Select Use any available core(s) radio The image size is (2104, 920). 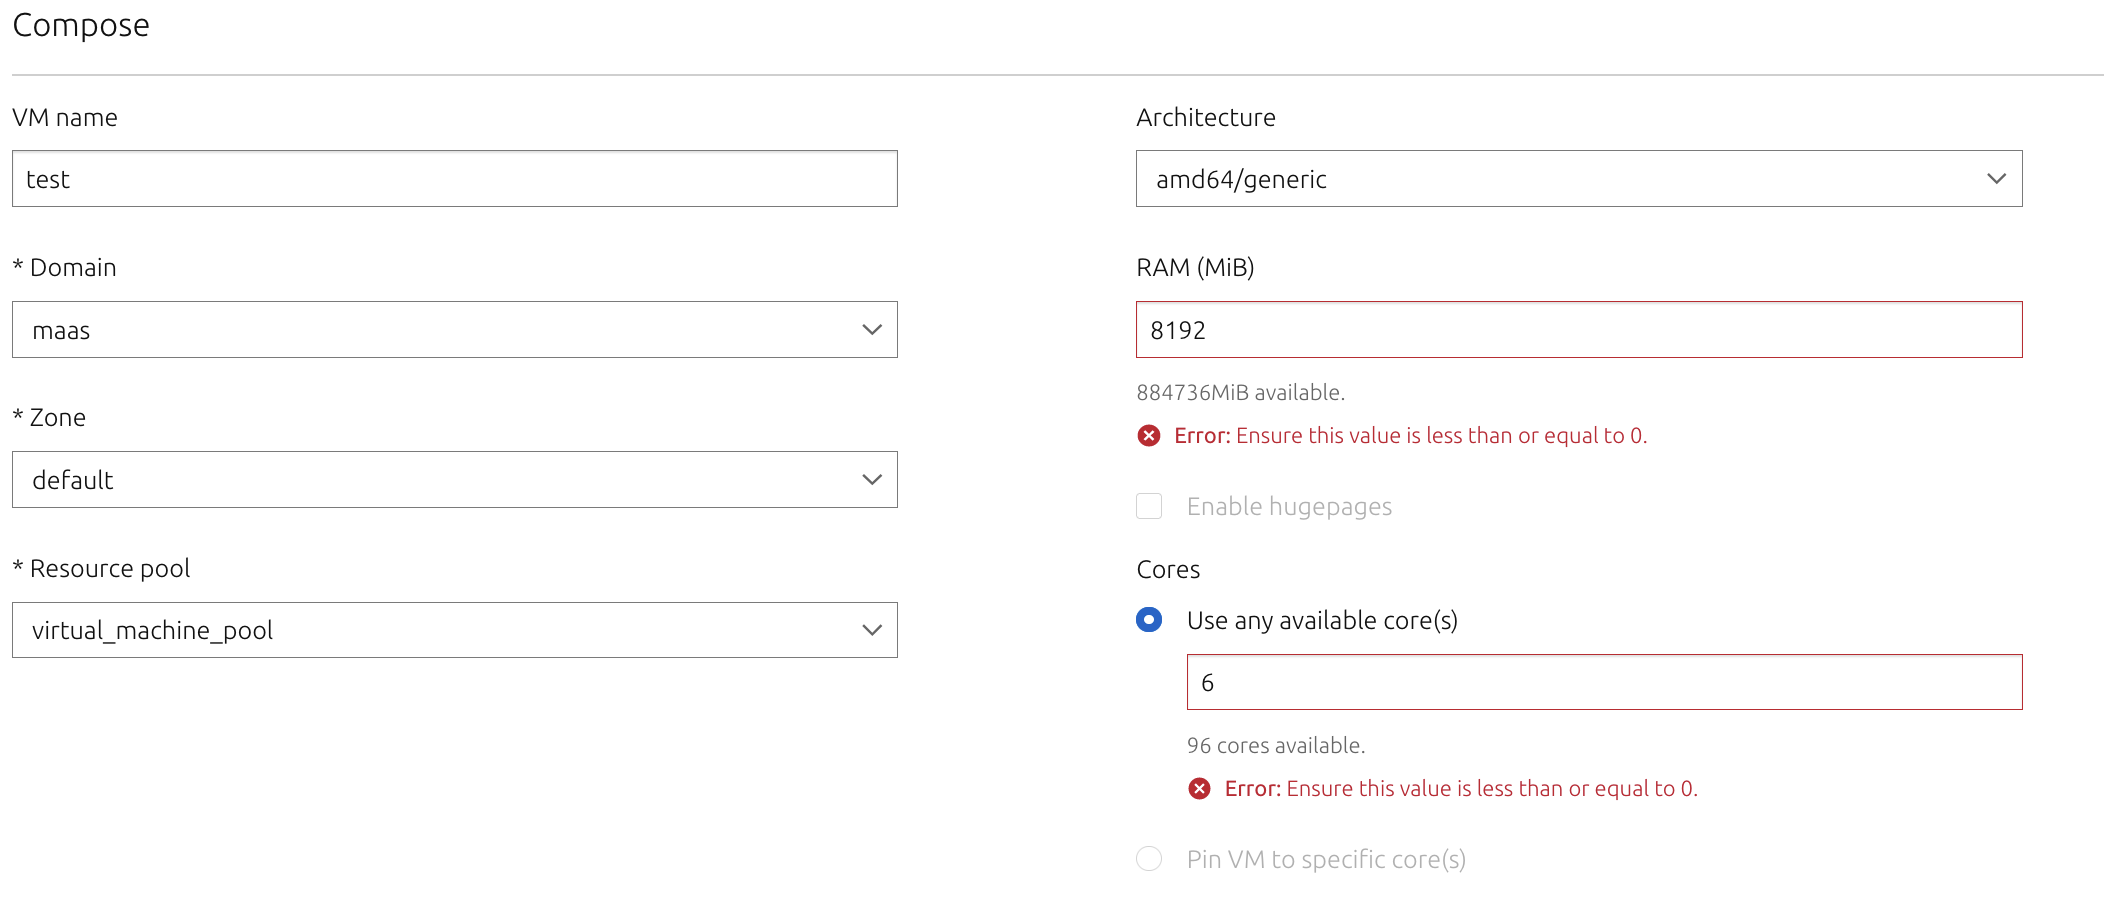pos(1149,620)
